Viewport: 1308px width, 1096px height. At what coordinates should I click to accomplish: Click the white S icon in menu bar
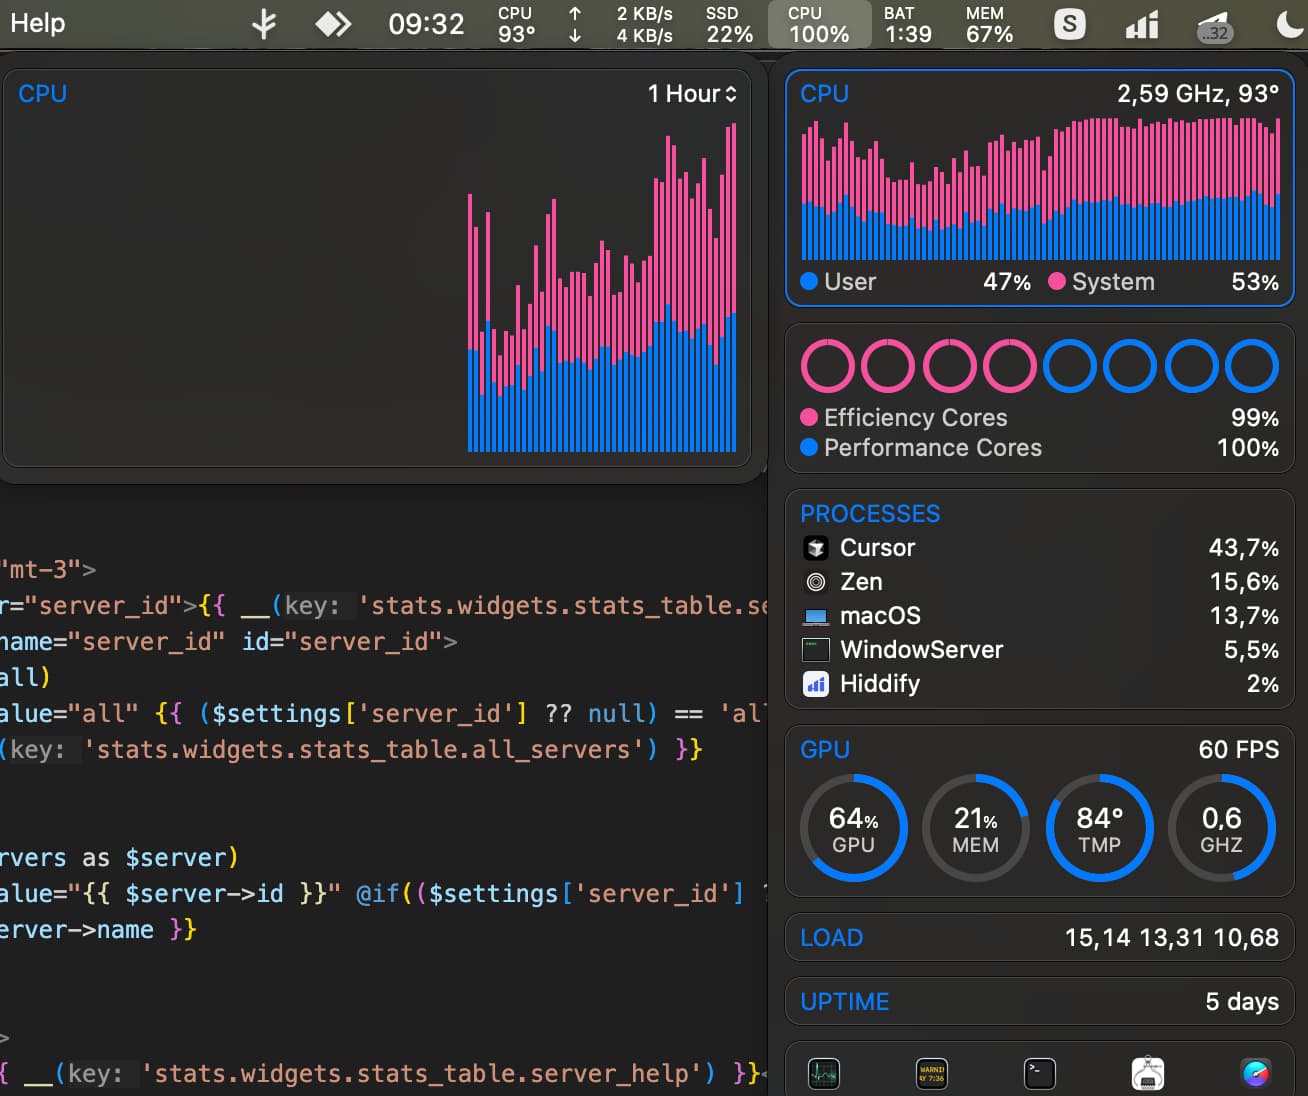pos(1069,24)
